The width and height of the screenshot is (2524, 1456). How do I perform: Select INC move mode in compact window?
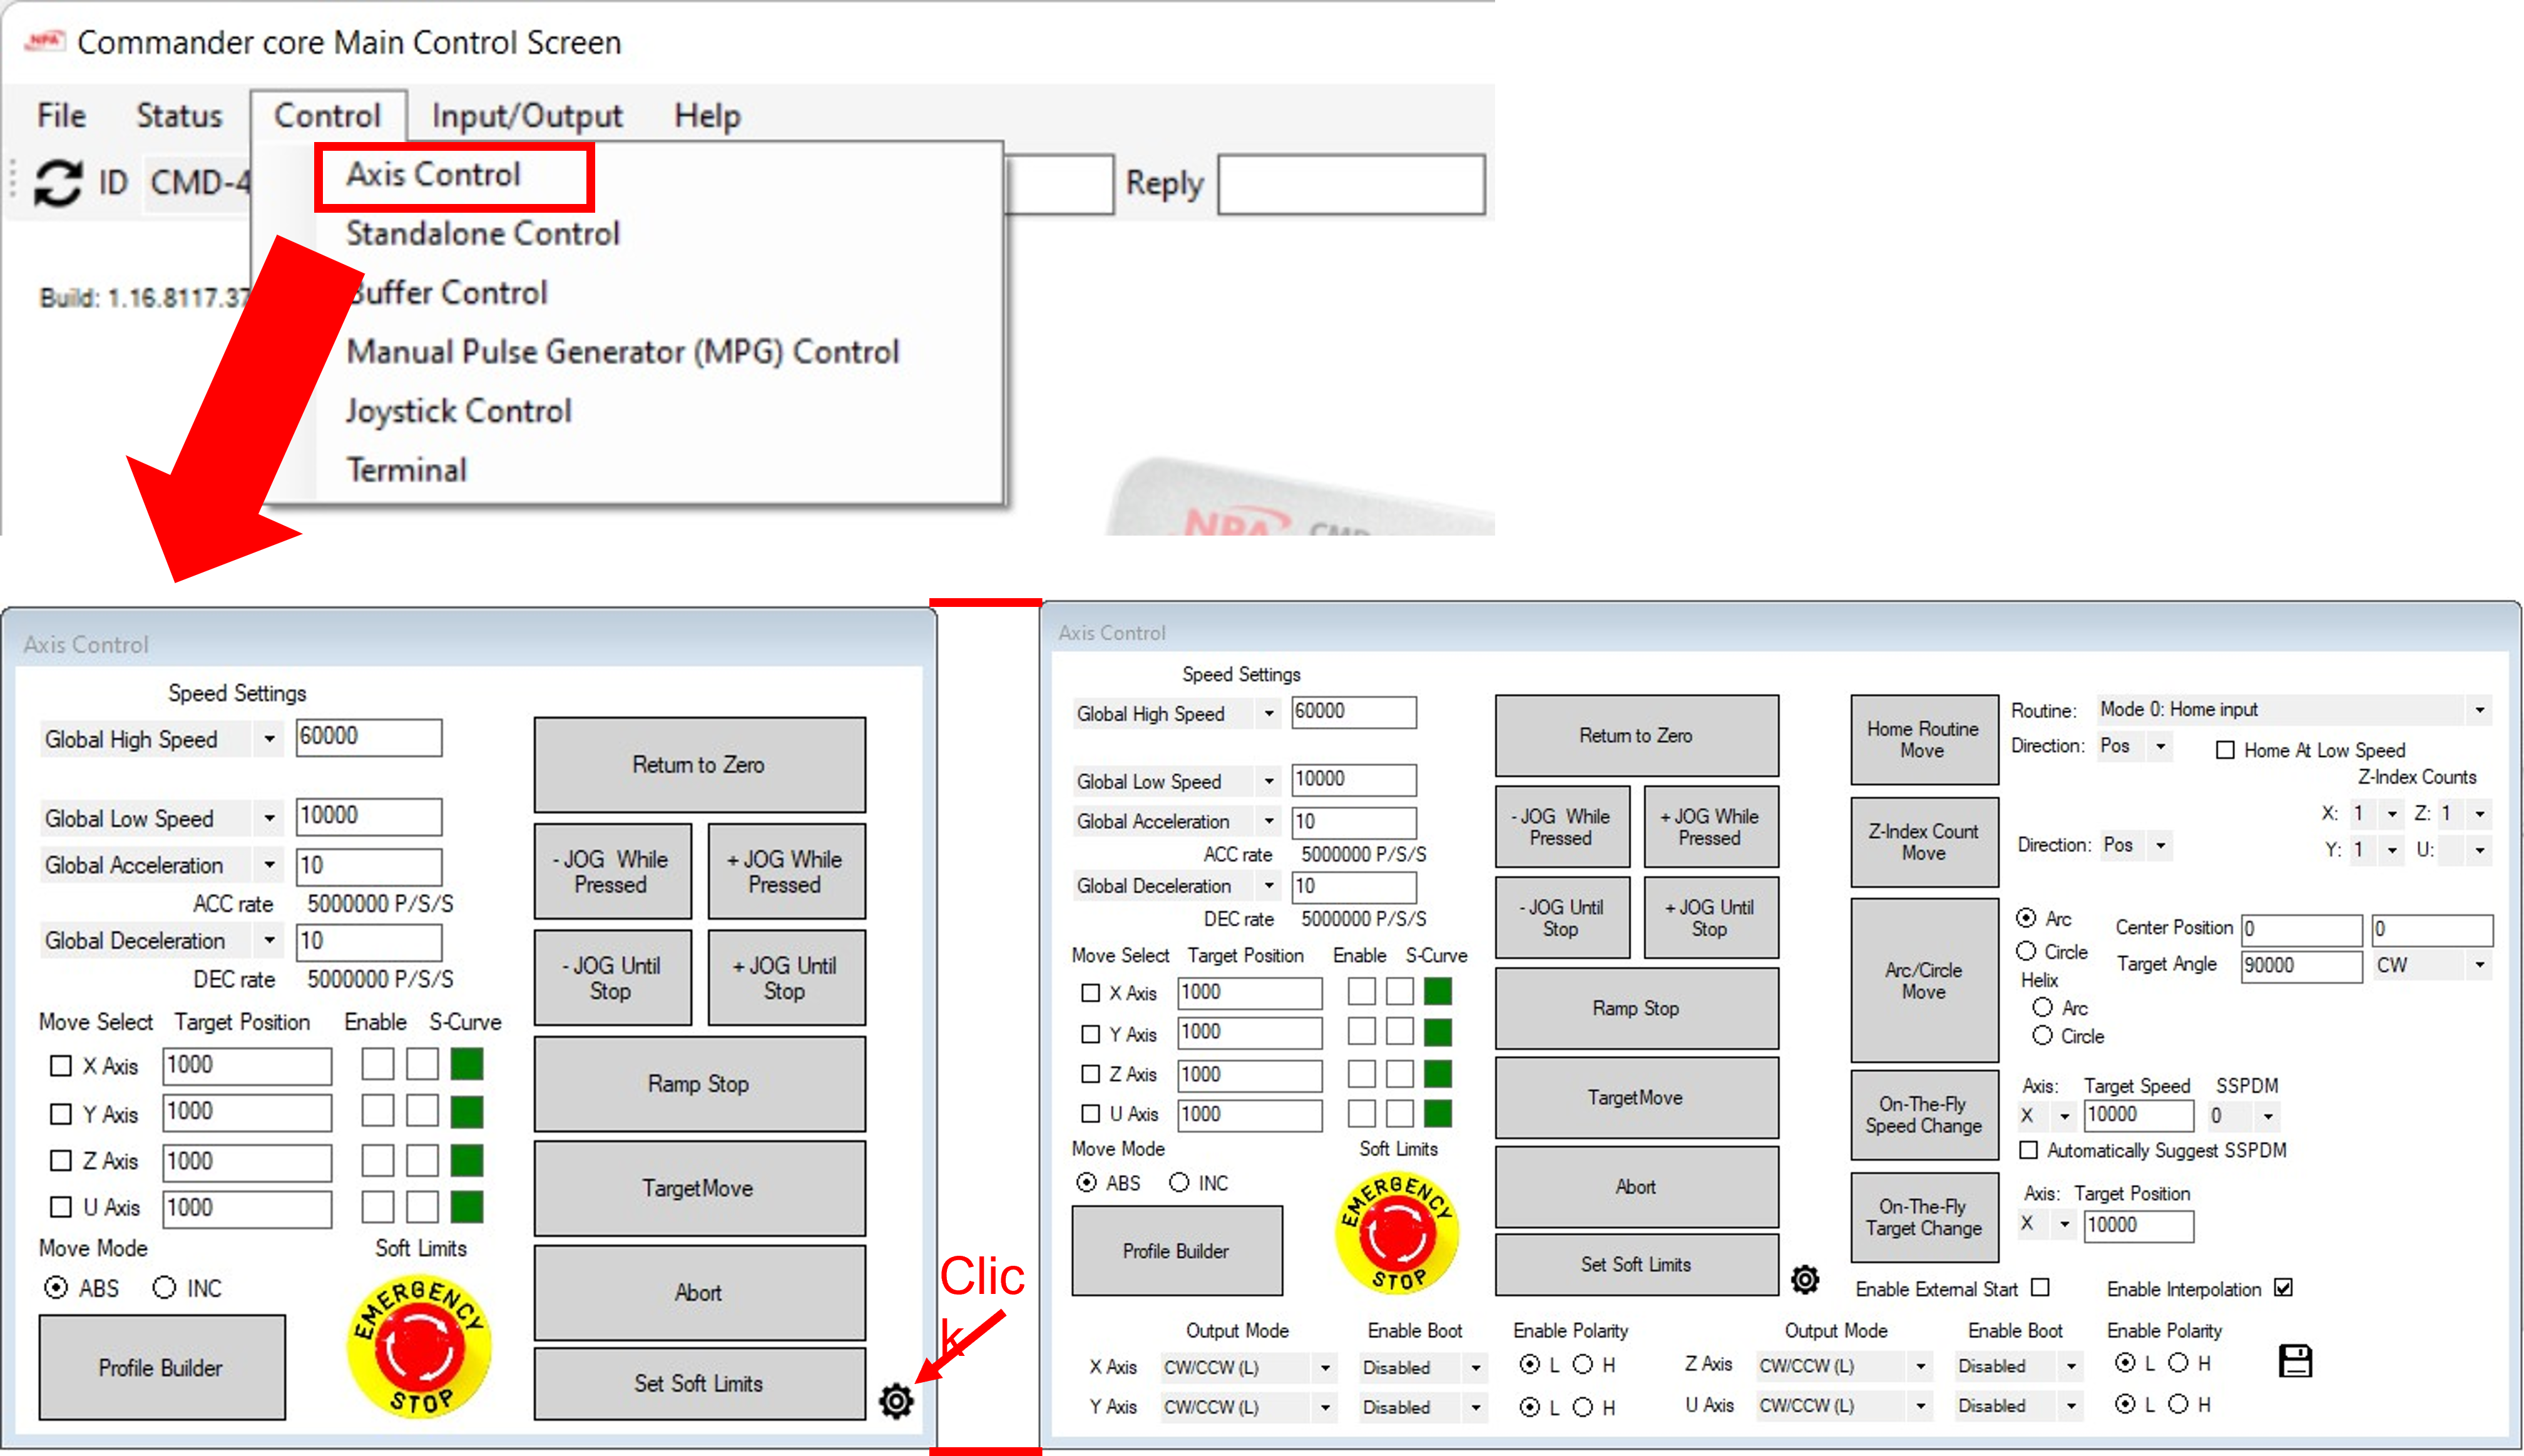point(164,1288)
